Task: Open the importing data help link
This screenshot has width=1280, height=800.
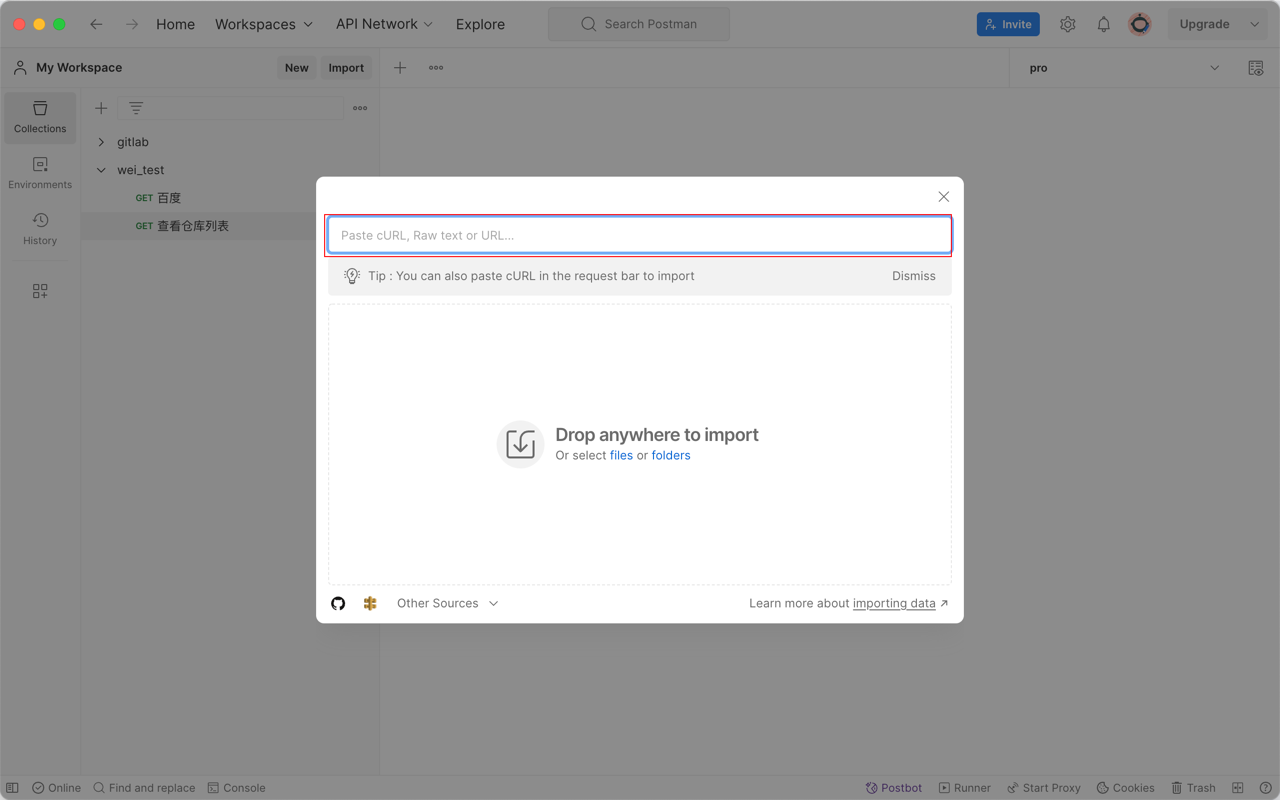Action: click(x=894, y=603)
